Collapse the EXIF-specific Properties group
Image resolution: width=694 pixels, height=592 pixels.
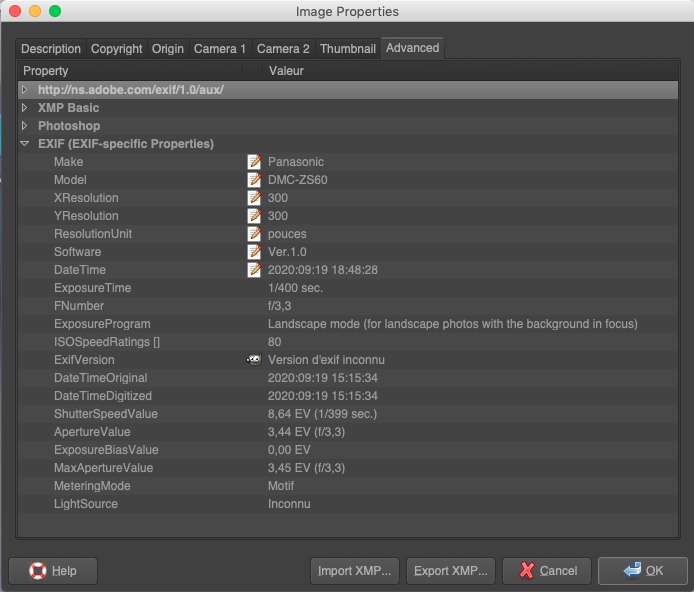point(25,144)
